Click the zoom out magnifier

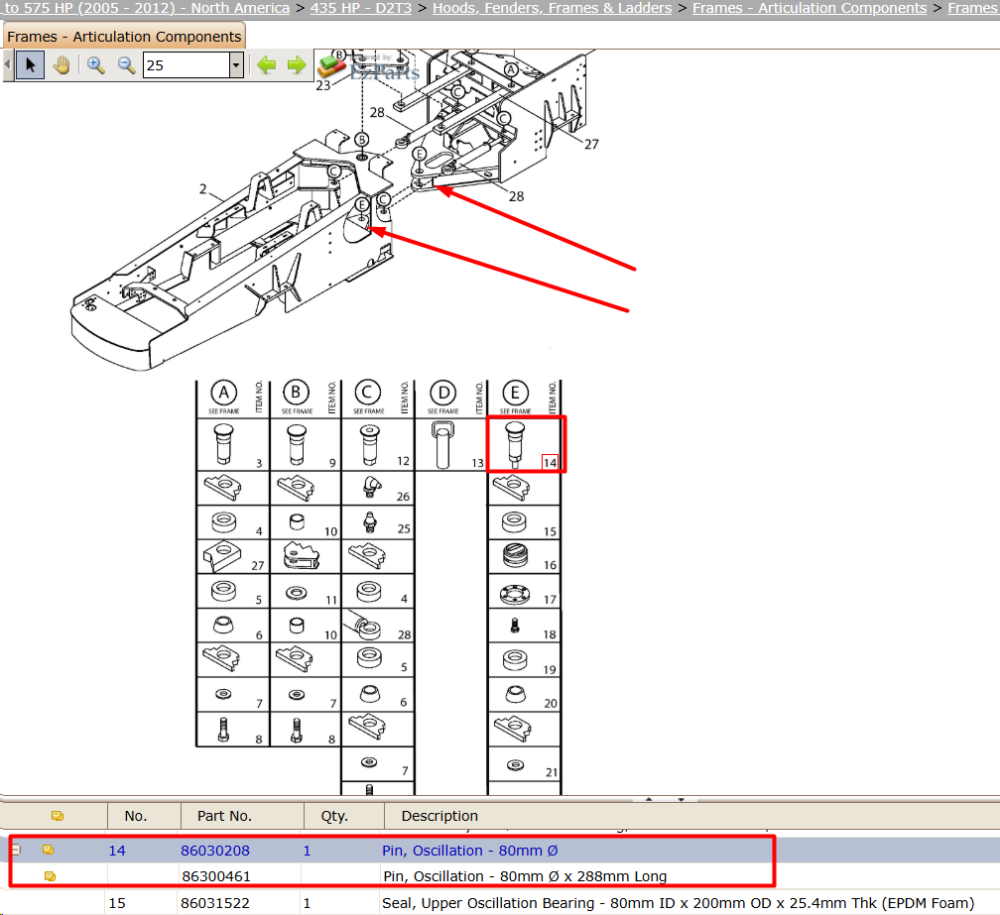click(126, 65)
